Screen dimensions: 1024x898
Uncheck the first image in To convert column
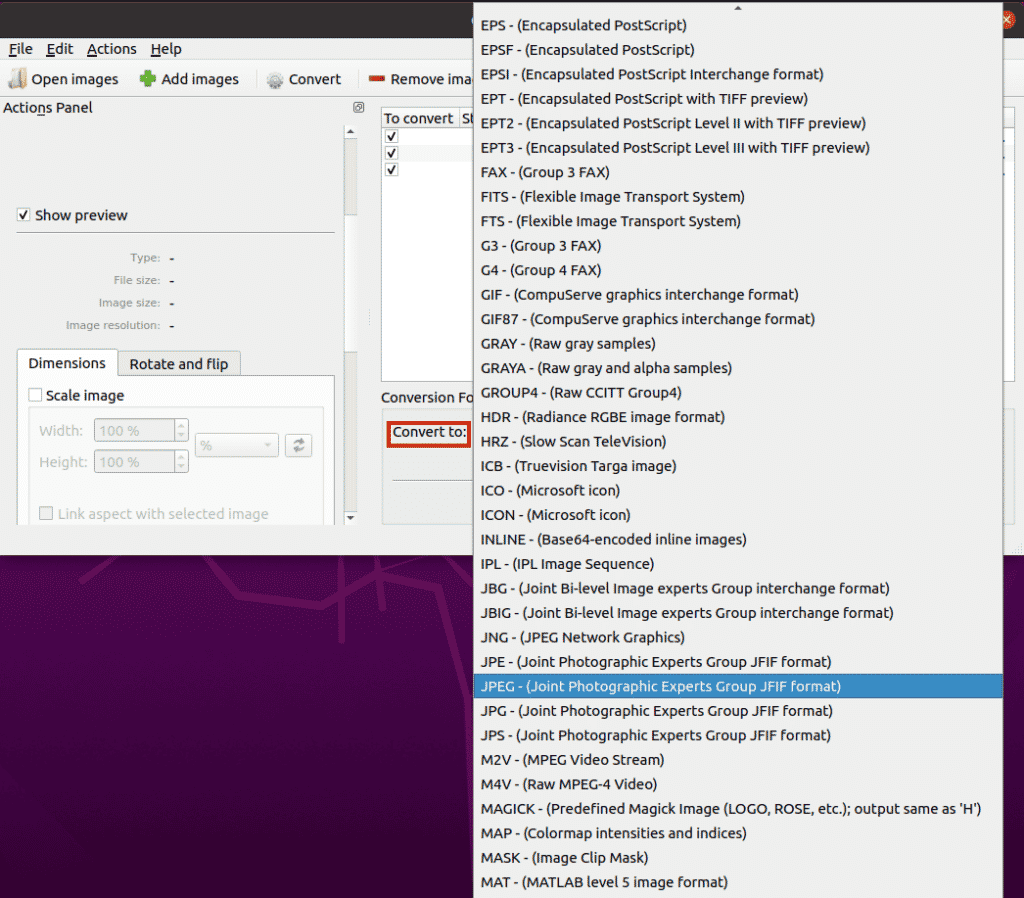point(390,135)
